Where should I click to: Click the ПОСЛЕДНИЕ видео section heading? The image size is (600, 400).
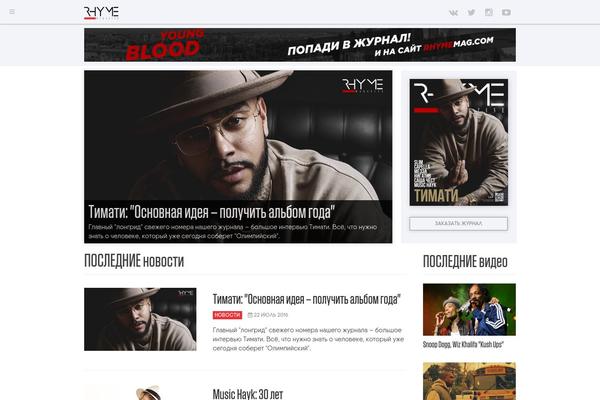(x=465, y=262)
